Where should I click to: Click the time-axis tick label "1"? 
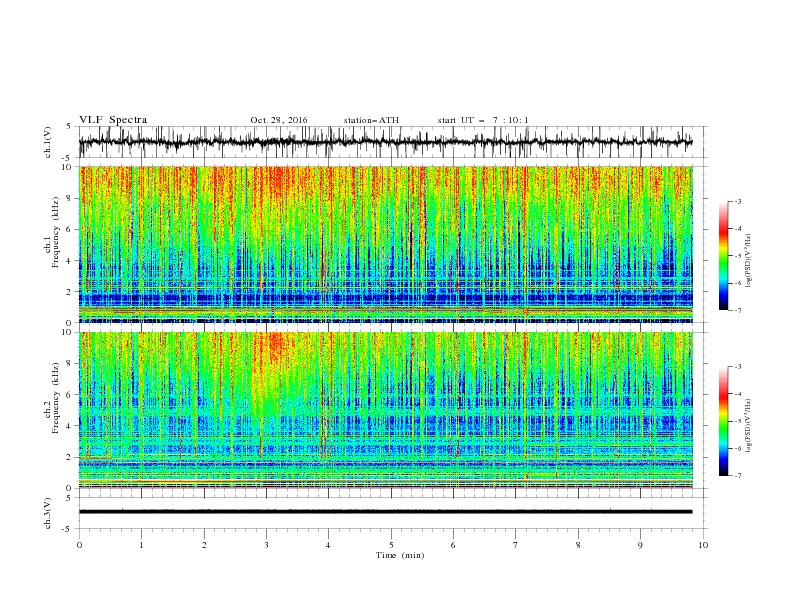[x=141, y=545]
